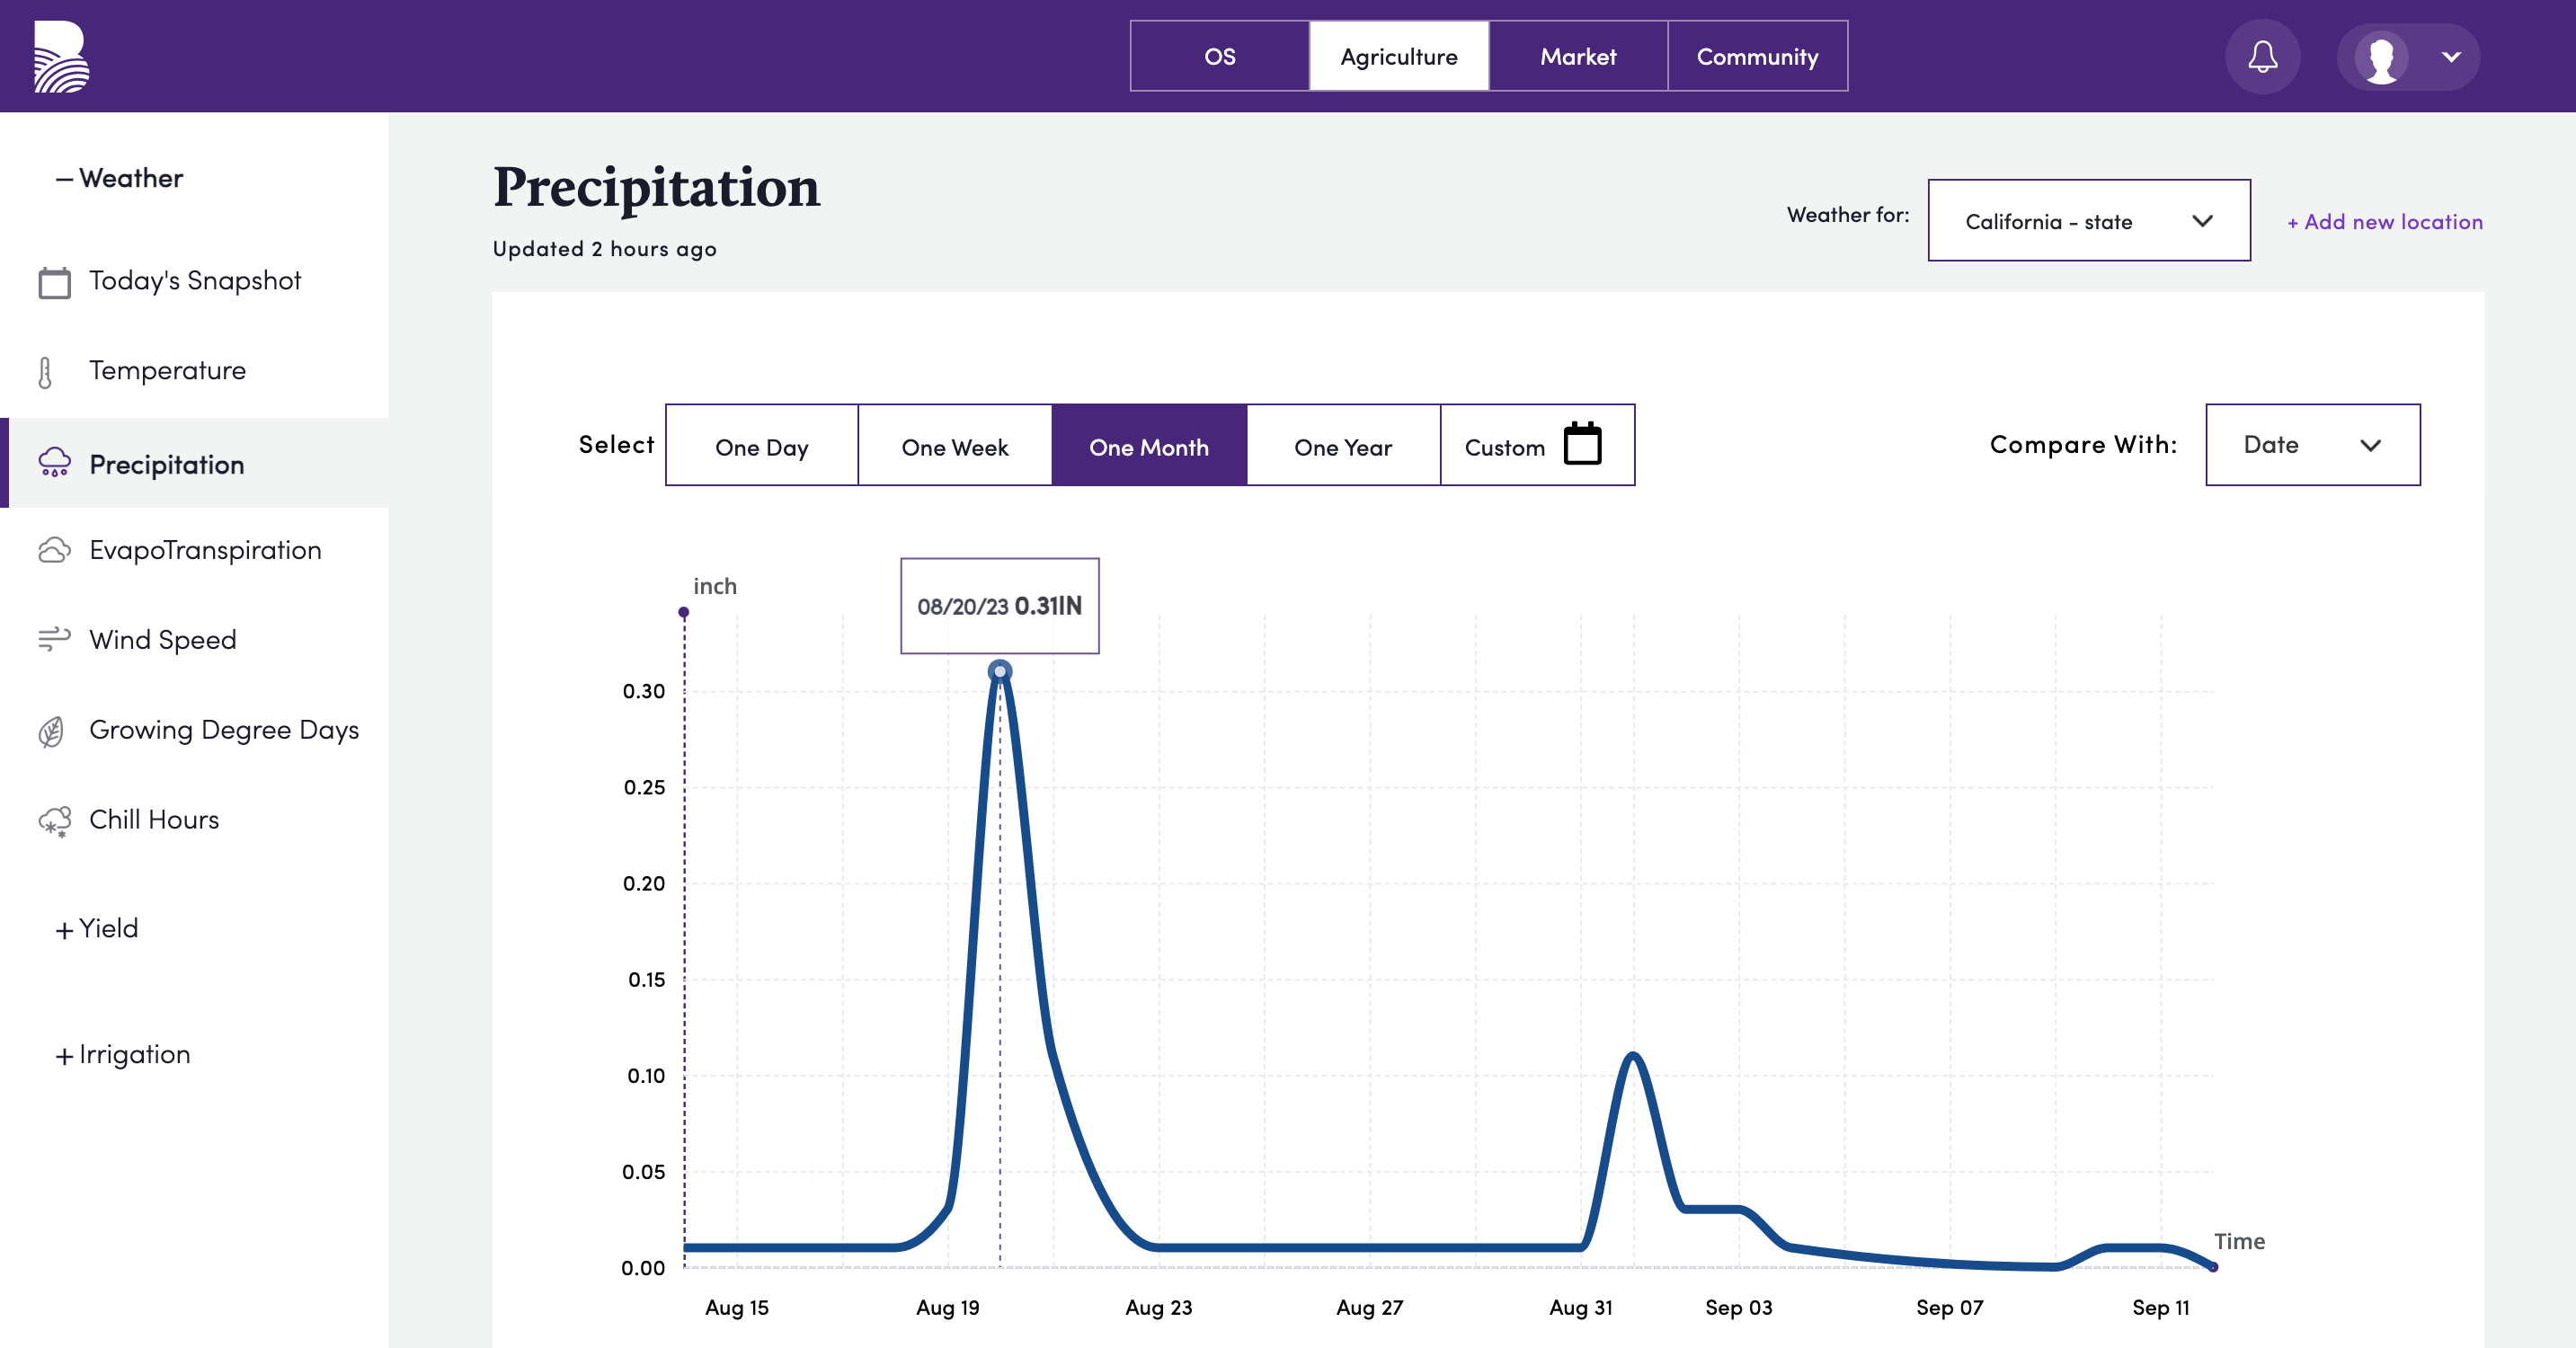Switch to the Agriculture tab
The image size is (2576, 1348).
(x=1398, y=56)
